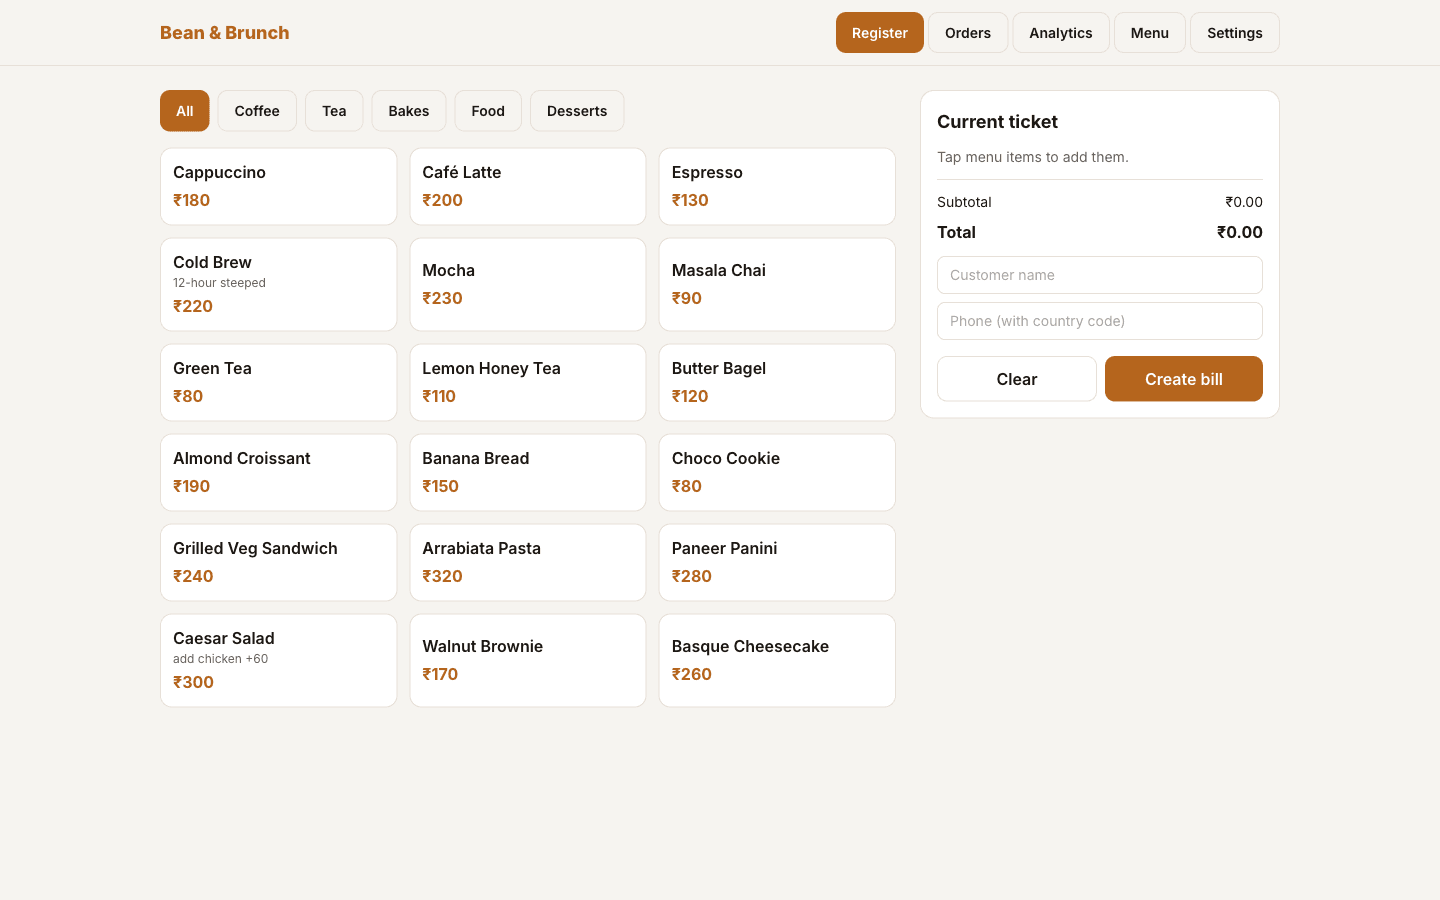Add Cold Brew to the ticket
Viewport: 1440px width, 900px height.
point(279,285)
